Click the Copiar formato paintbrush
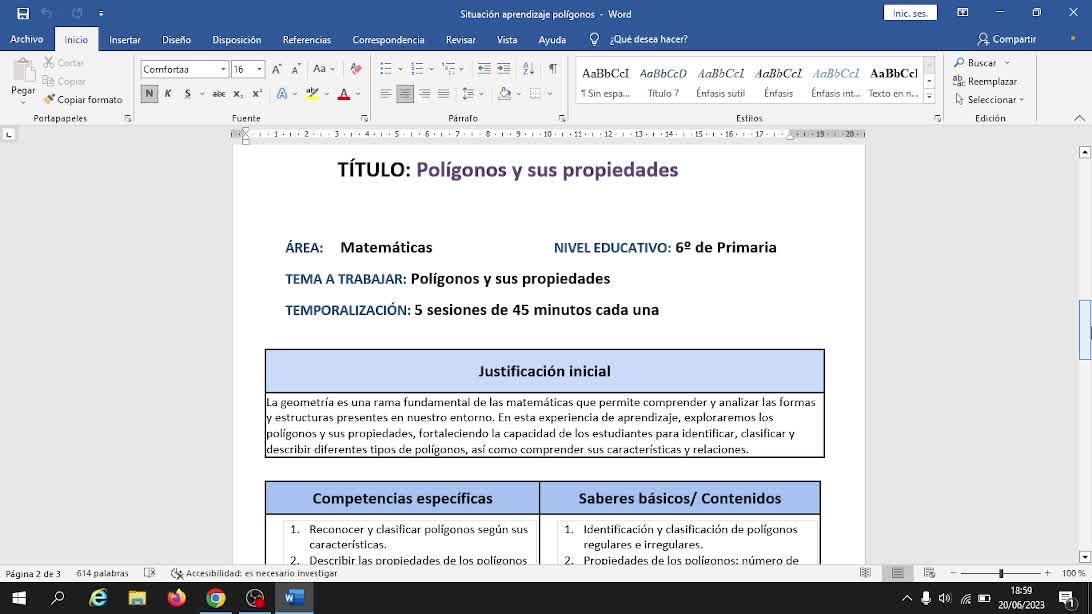This screenshot has width=1092, height=614. 83,100
